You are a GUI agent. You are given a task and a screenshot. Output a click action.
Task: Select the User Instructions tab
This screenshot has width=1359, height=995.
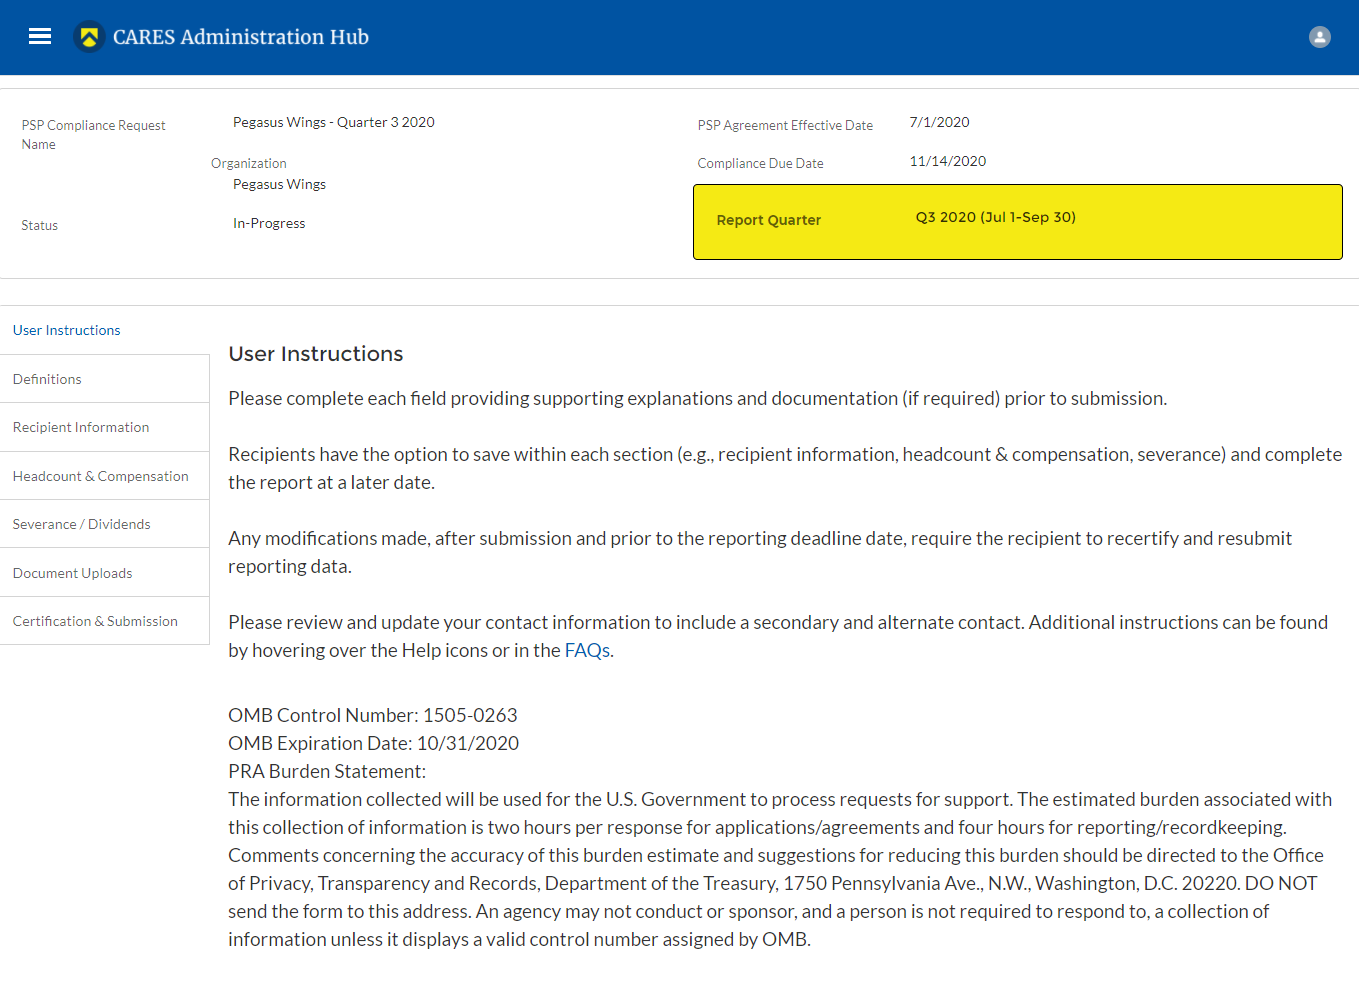[66, 330]
